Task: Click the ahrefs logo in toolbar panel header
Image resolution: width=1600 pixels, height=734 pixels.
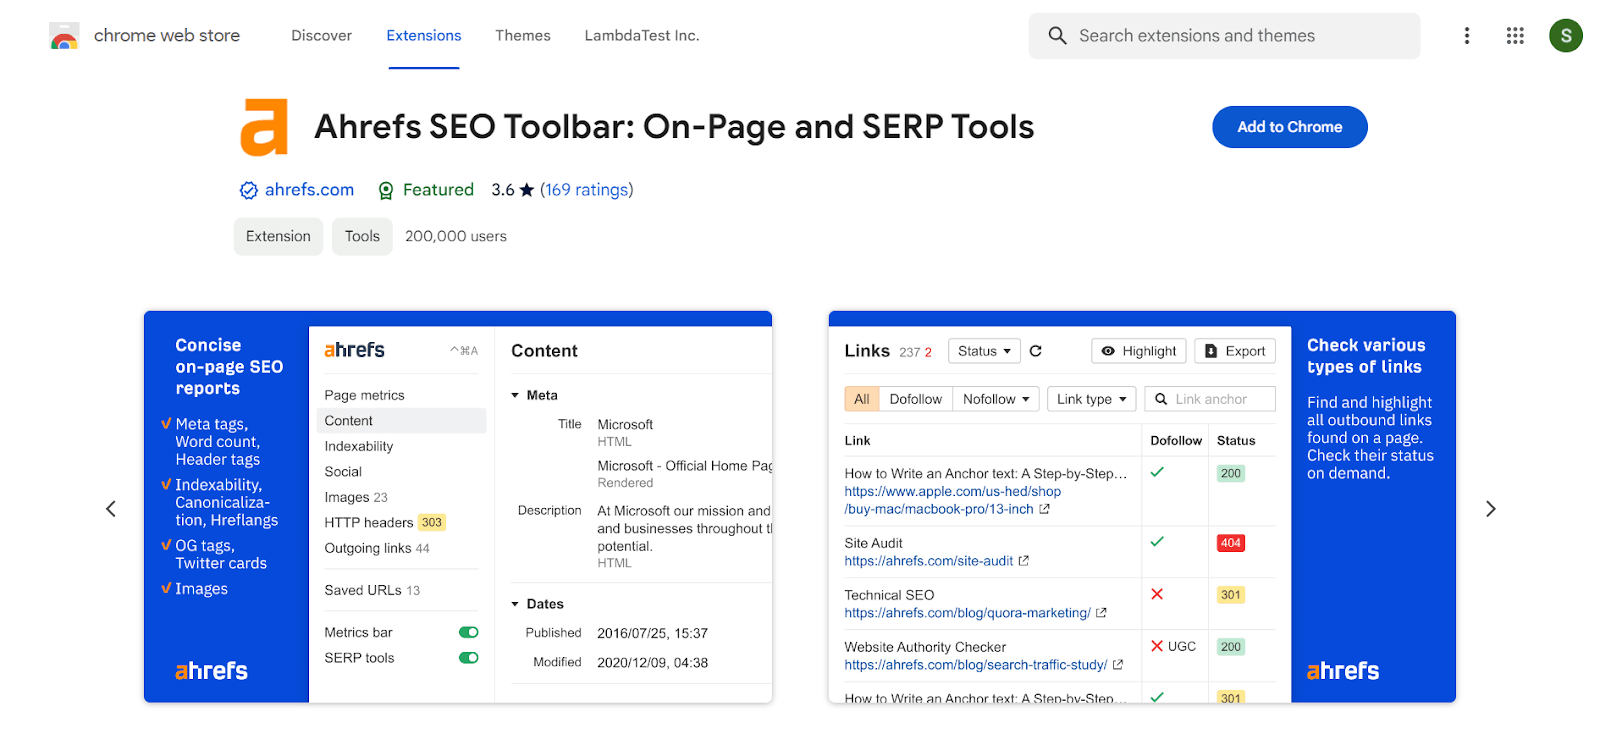Action: coord(354,350)
